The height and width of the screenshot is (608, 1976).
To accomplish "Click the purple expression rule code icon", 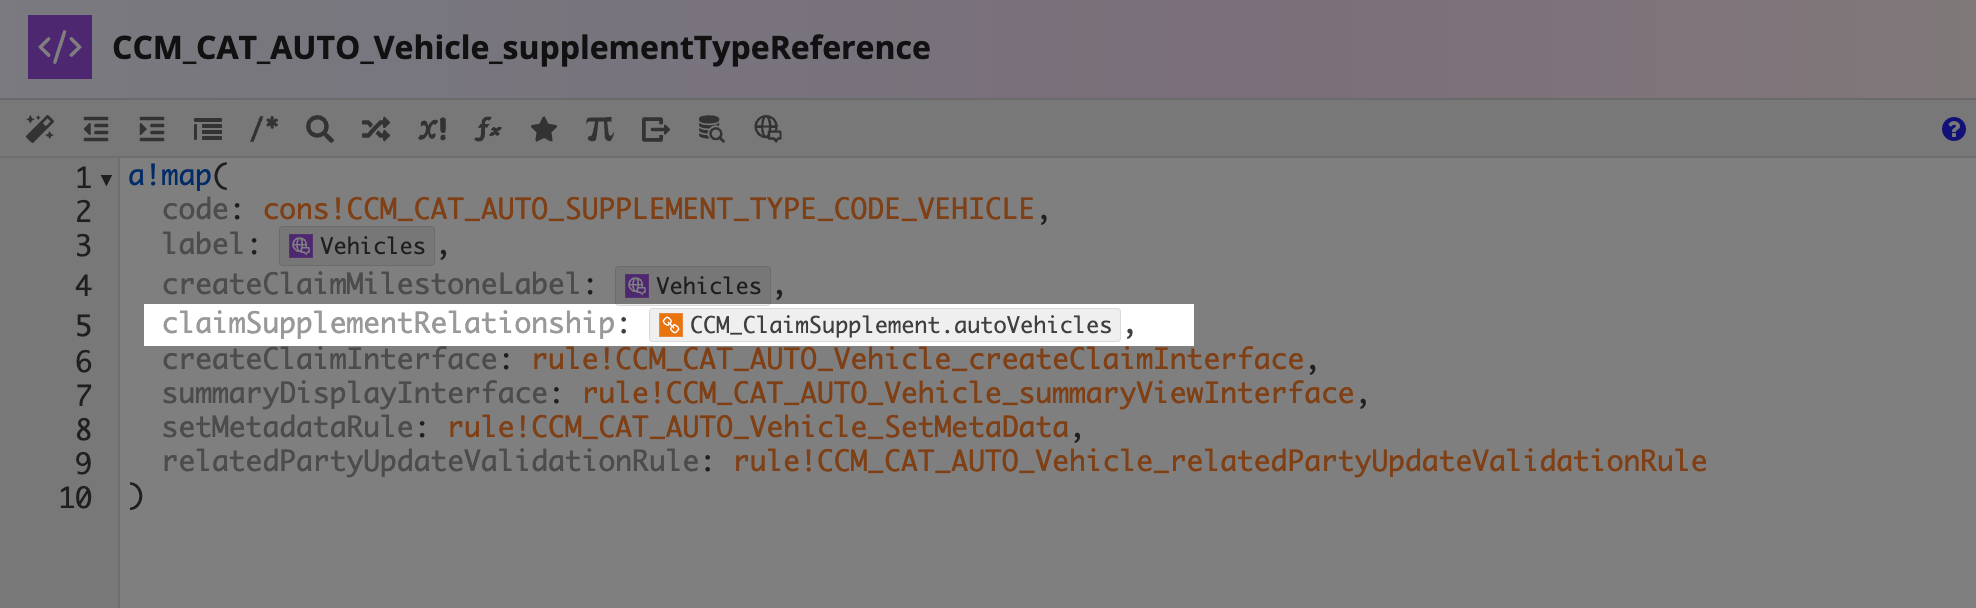I will point(60,47).
